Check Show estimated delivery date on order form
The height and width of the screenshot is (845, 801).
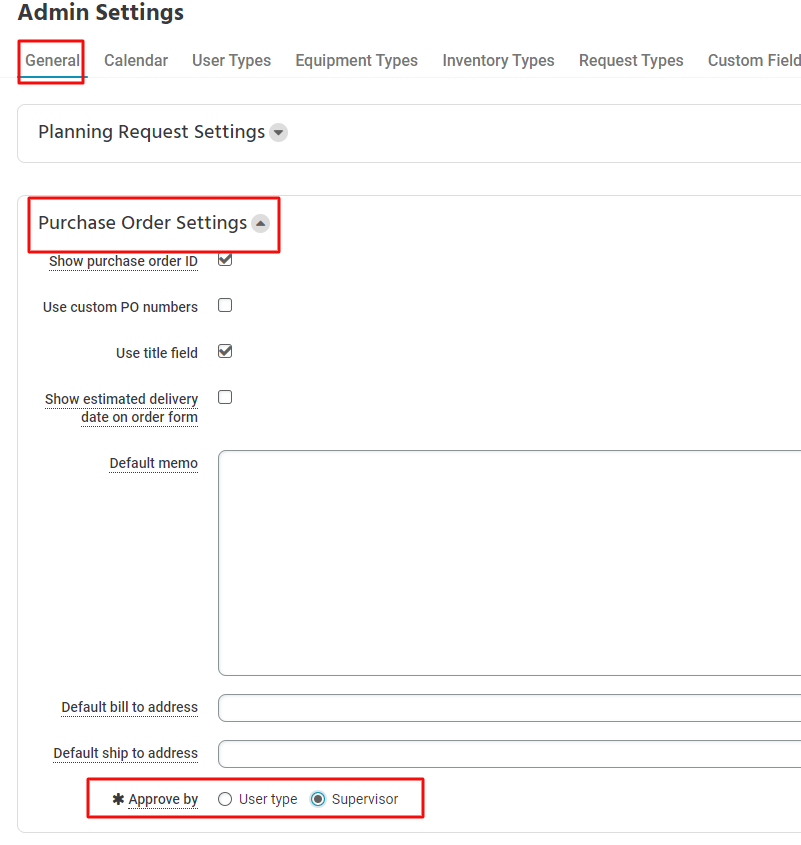[224, 397]
